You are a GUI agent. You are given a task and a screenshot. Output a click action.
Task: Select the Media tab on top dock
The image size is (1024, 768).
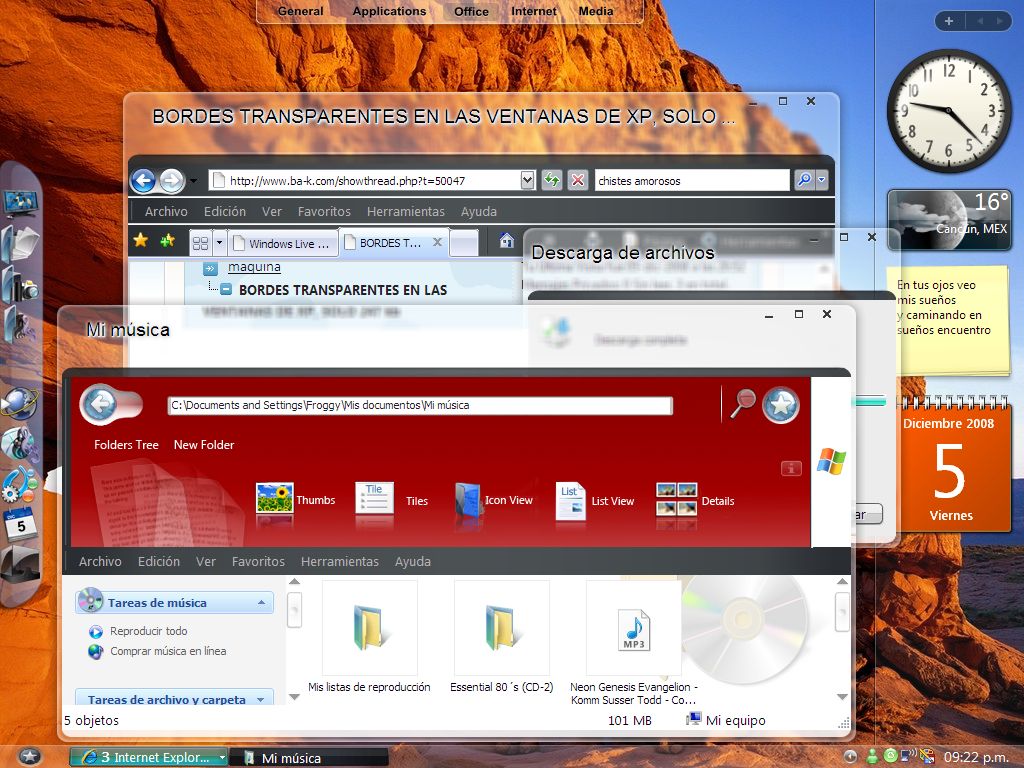(x=596, y=11)
